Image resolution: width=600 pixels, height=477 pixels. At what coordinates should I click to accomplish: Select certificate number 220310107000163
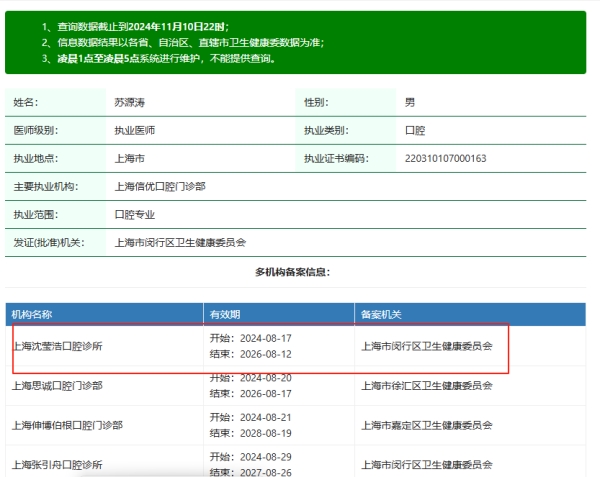[x=445, y=158]
